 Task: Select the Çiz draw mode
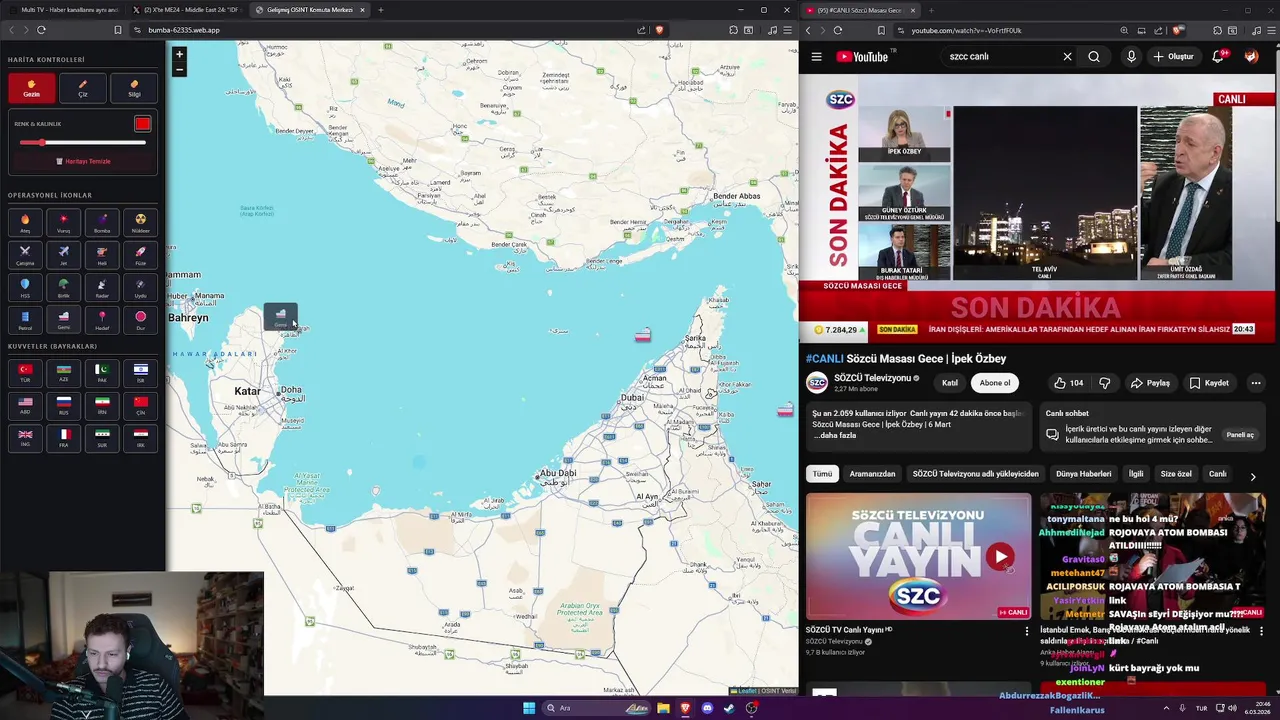coord(83,88)
